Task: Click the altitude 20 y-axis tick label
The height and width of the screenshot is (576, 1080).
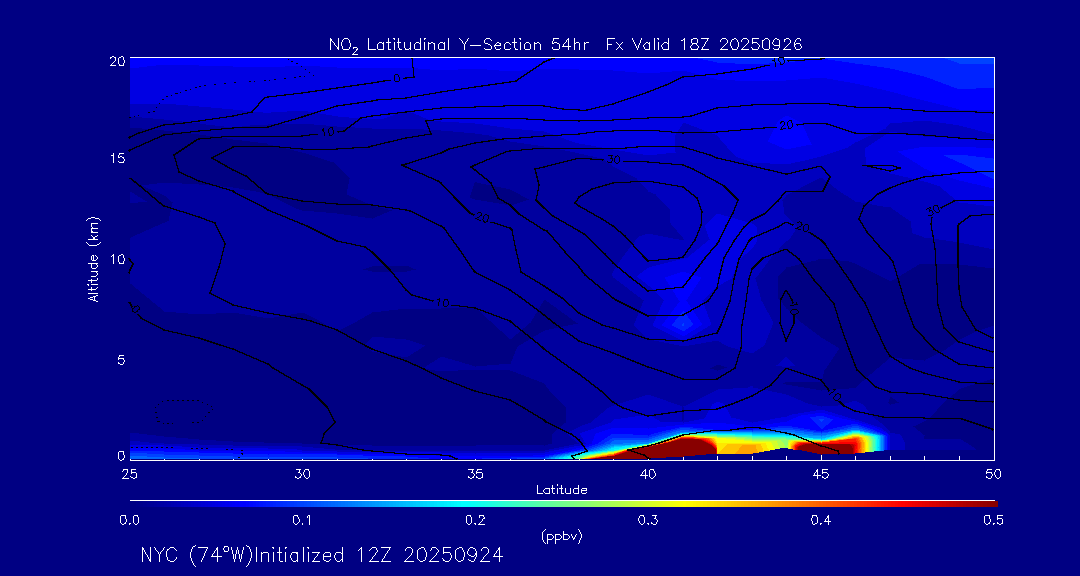Action: [x=115, y=60]
